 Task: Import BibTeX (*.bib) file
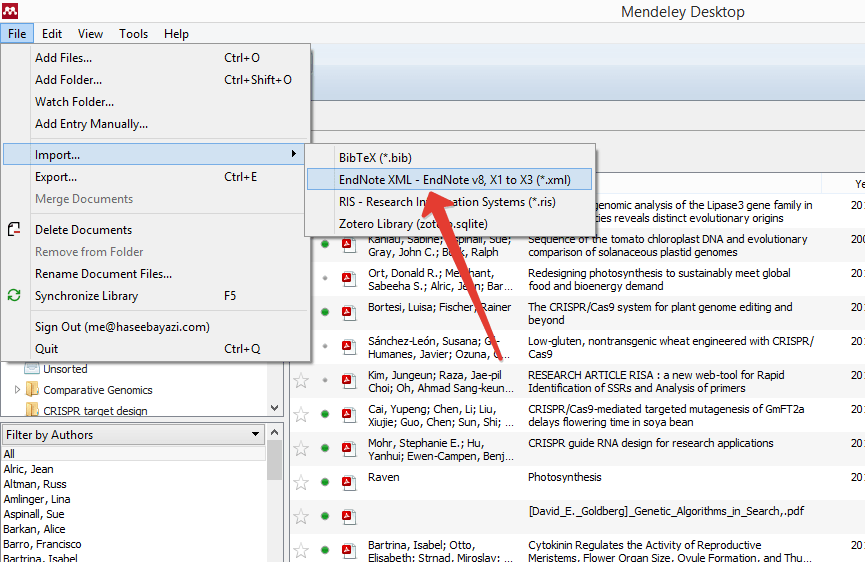450,158
